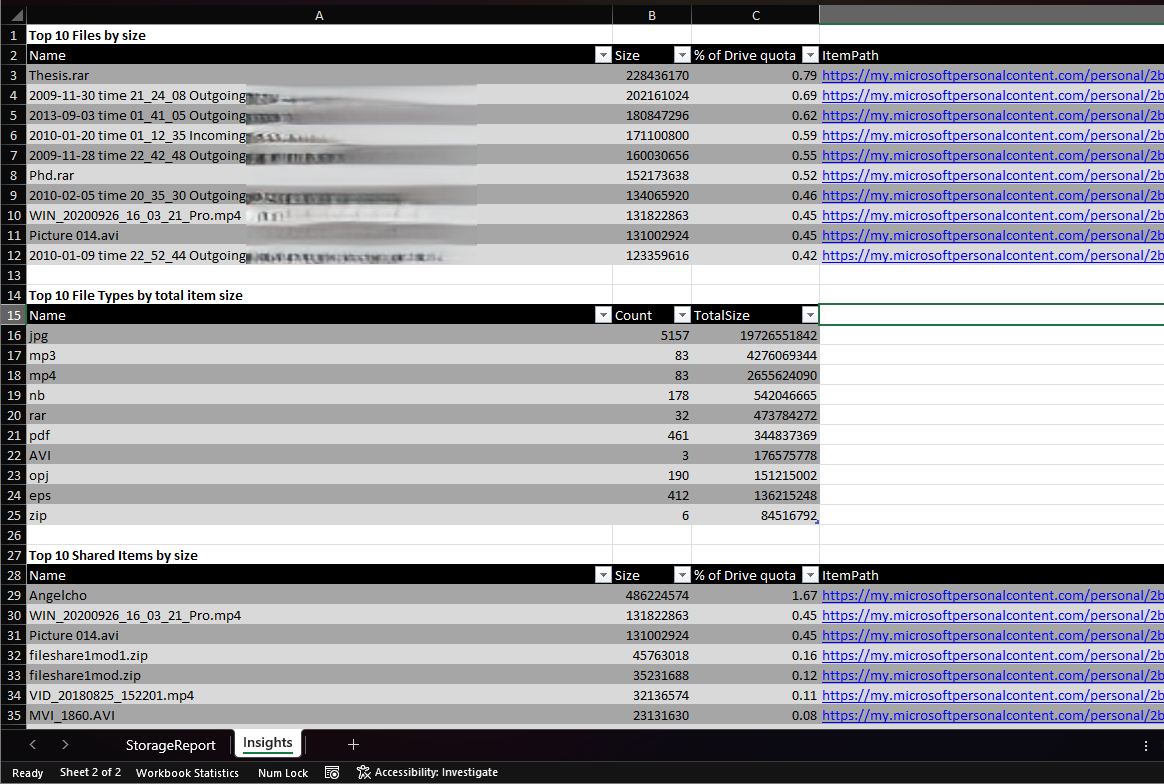Click the macro recording icon in the status bar

331,772
